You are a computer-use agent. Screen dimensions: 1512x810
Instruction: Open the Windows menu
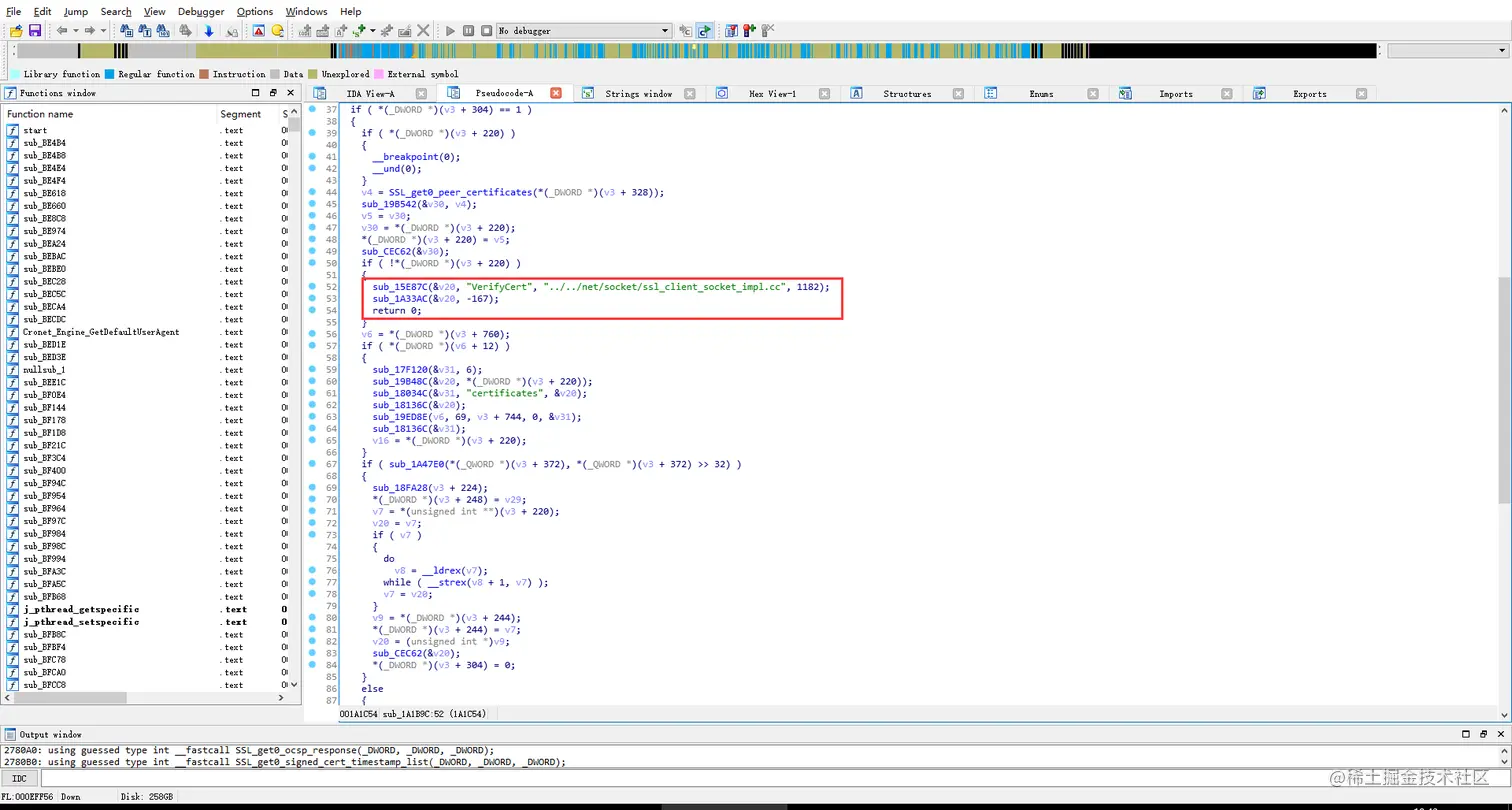306,11
